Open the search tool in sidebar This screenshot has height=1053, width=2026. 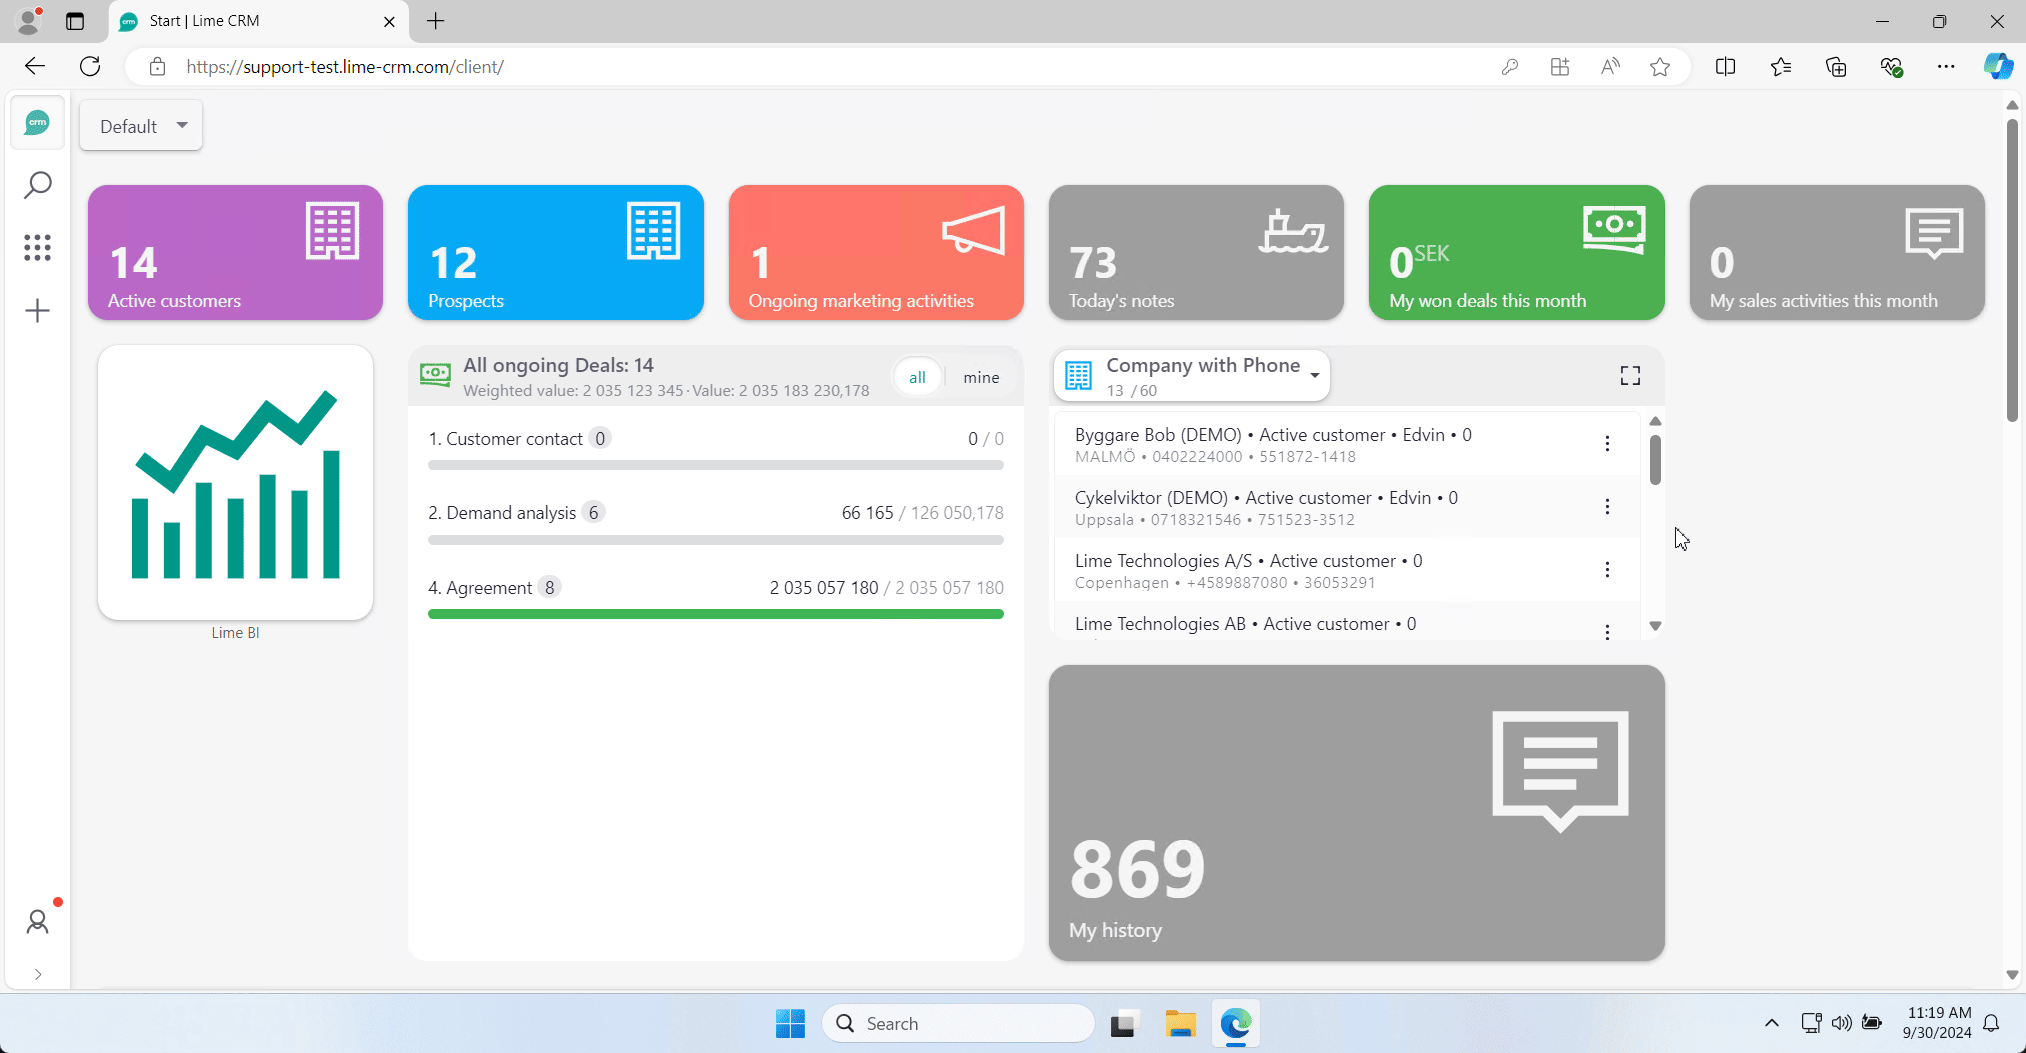click(x=37, y=185)
